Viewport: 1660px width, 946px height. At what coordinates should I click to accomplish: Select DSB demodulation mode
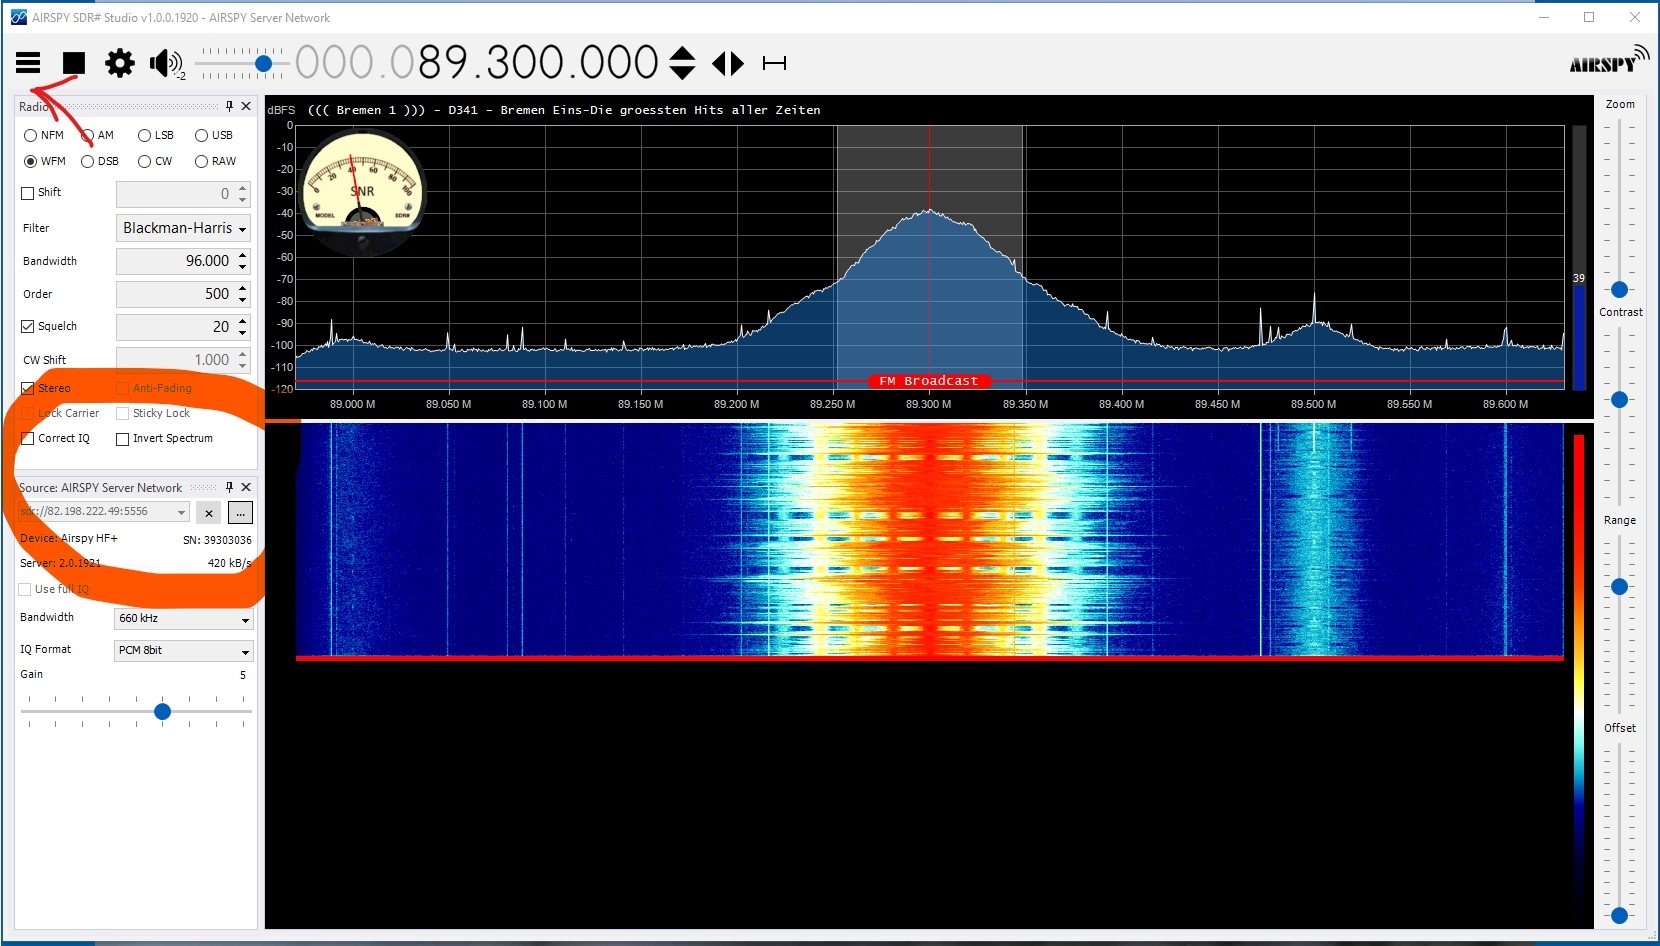coord(99,161)
